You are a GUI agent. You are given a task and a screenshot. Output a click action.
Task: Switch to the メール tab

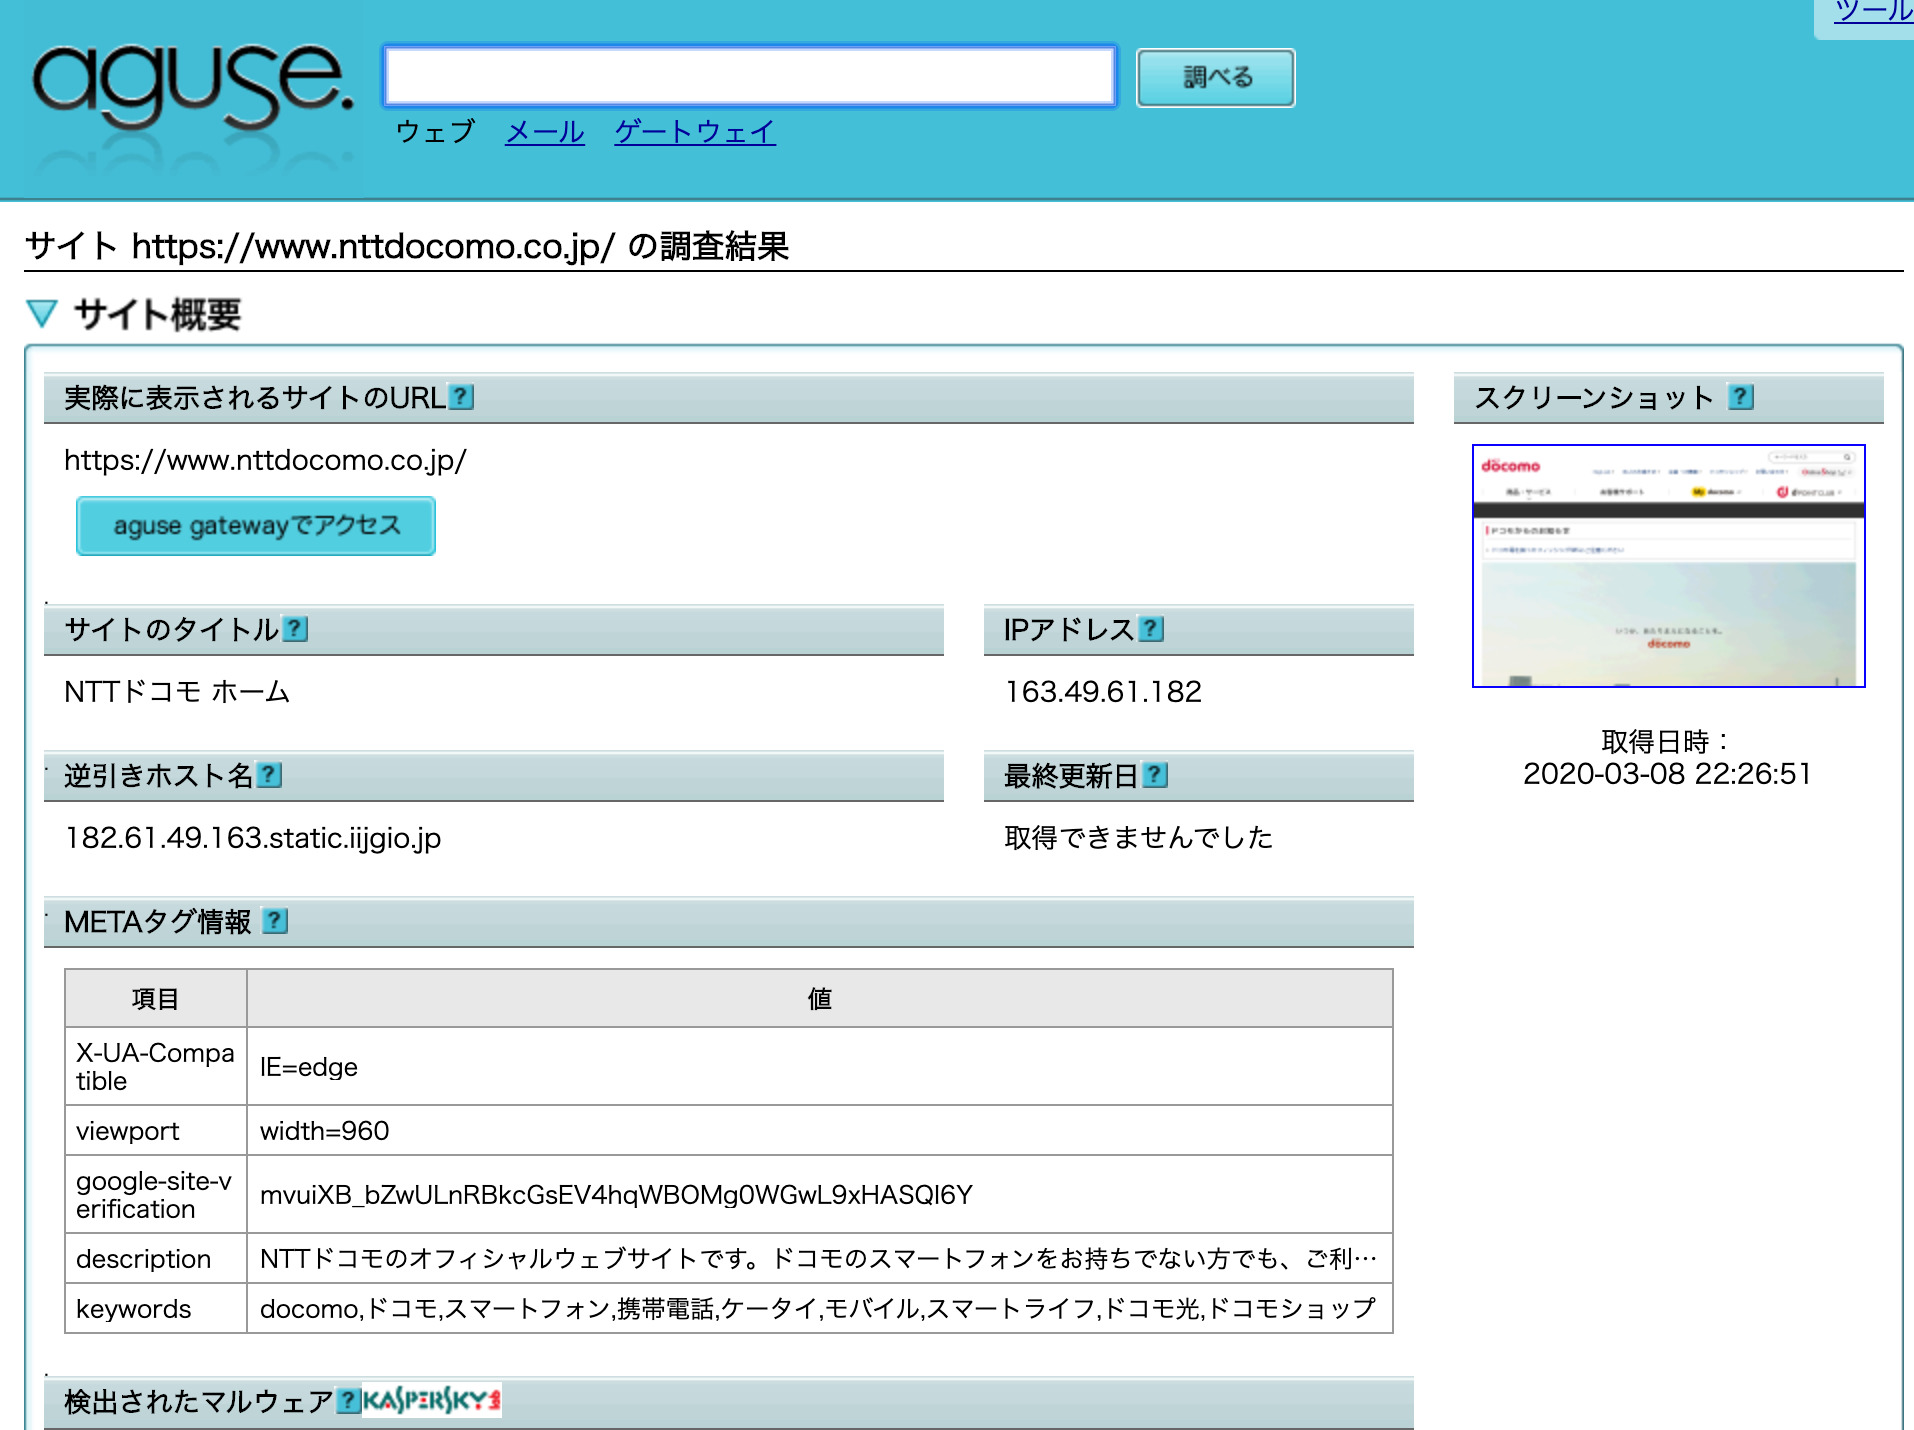pyautogui.click(x=544, y=132)
